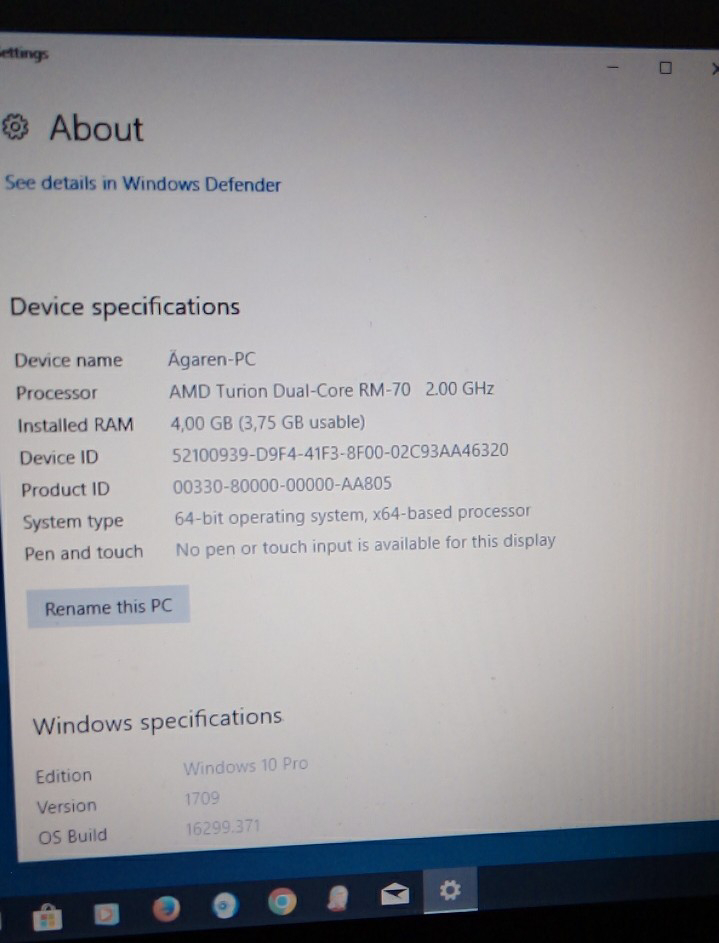Click the Processor label

click(57, 393)
